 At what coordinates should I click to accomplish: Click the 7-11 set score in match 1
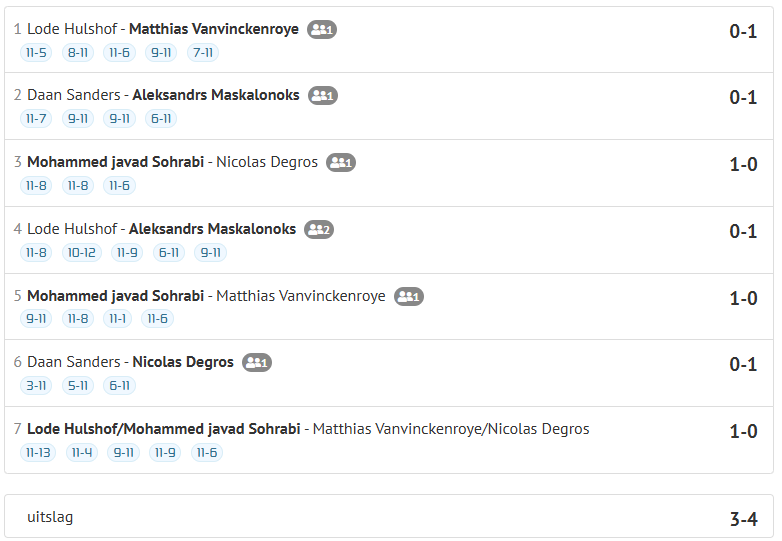tap(203, 53)
